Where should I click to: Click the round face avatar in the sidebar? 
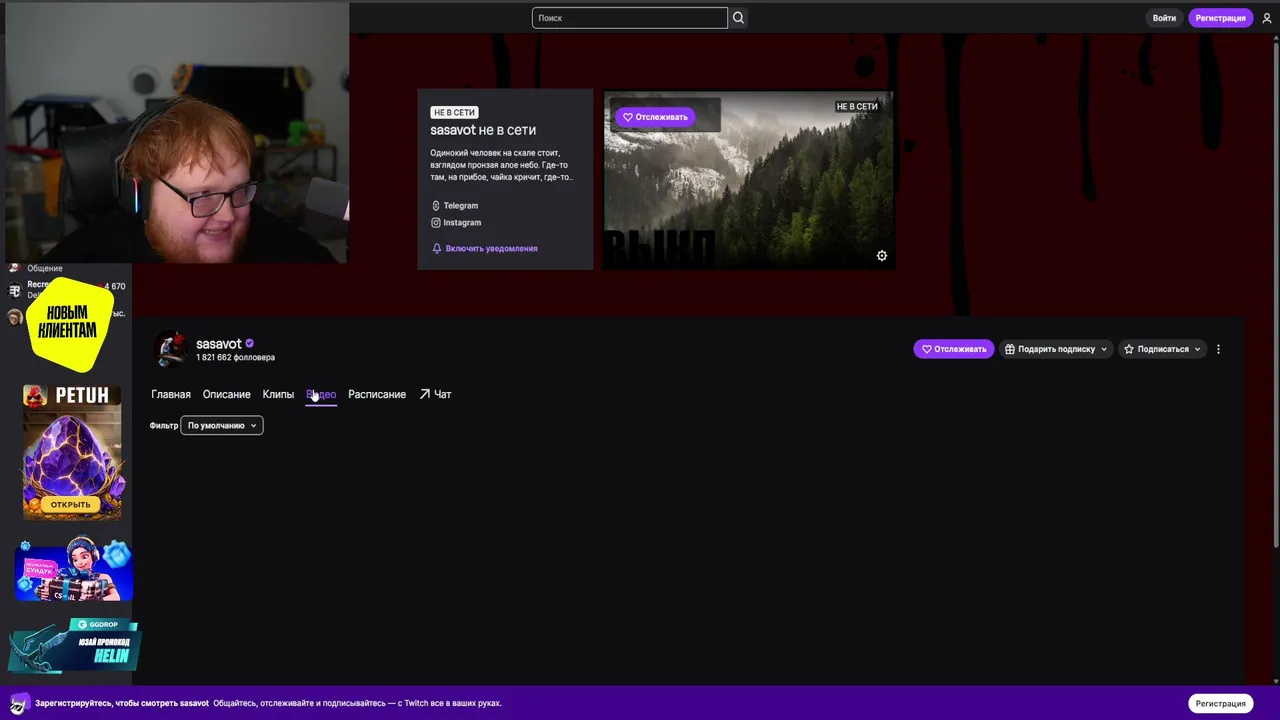pyautogui.click(x=14, y=317)
